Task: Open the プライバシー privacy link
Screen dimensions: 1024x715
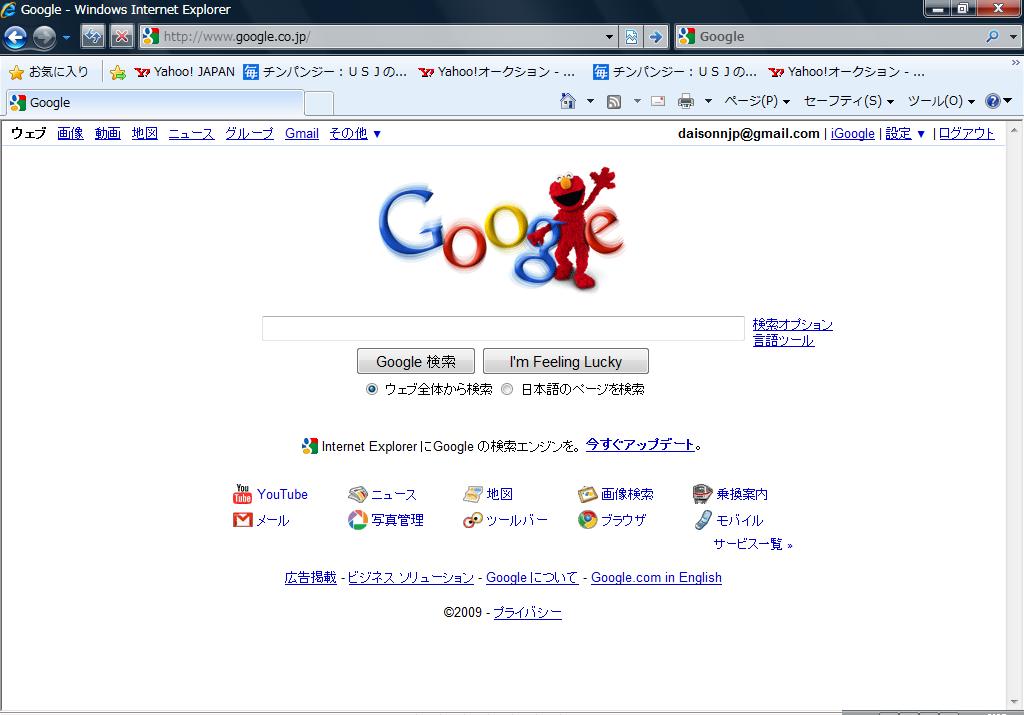Action: tap(527, 612)
